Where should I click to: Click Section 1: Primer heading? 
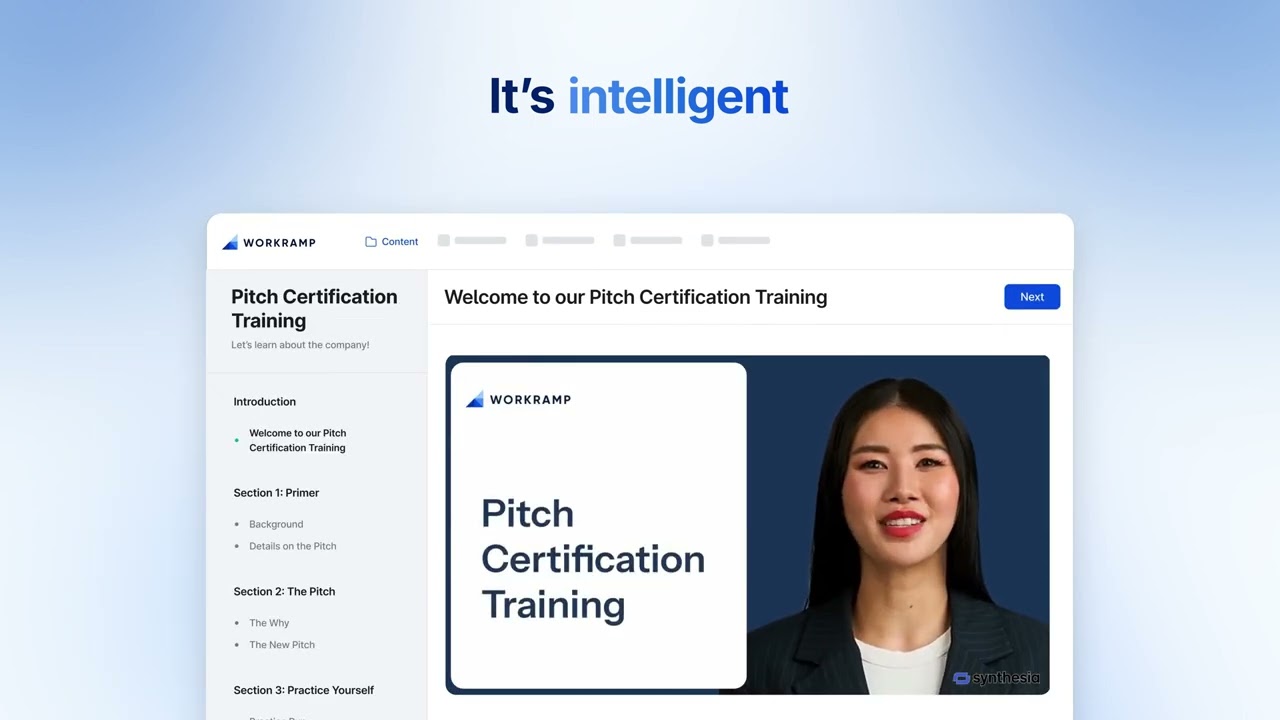[x=276, y=493]
